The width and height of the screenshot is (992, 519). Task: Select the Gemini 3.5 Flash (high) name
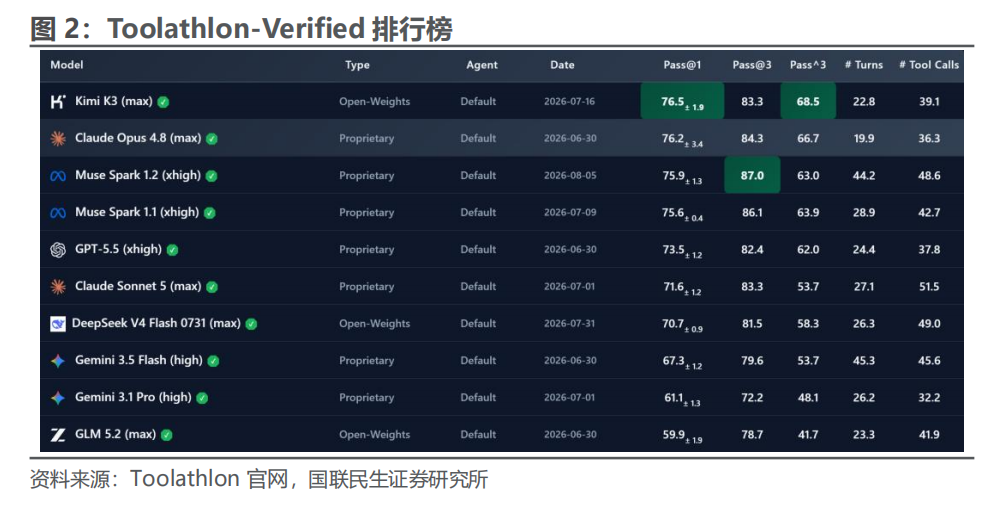pos(139,360)
